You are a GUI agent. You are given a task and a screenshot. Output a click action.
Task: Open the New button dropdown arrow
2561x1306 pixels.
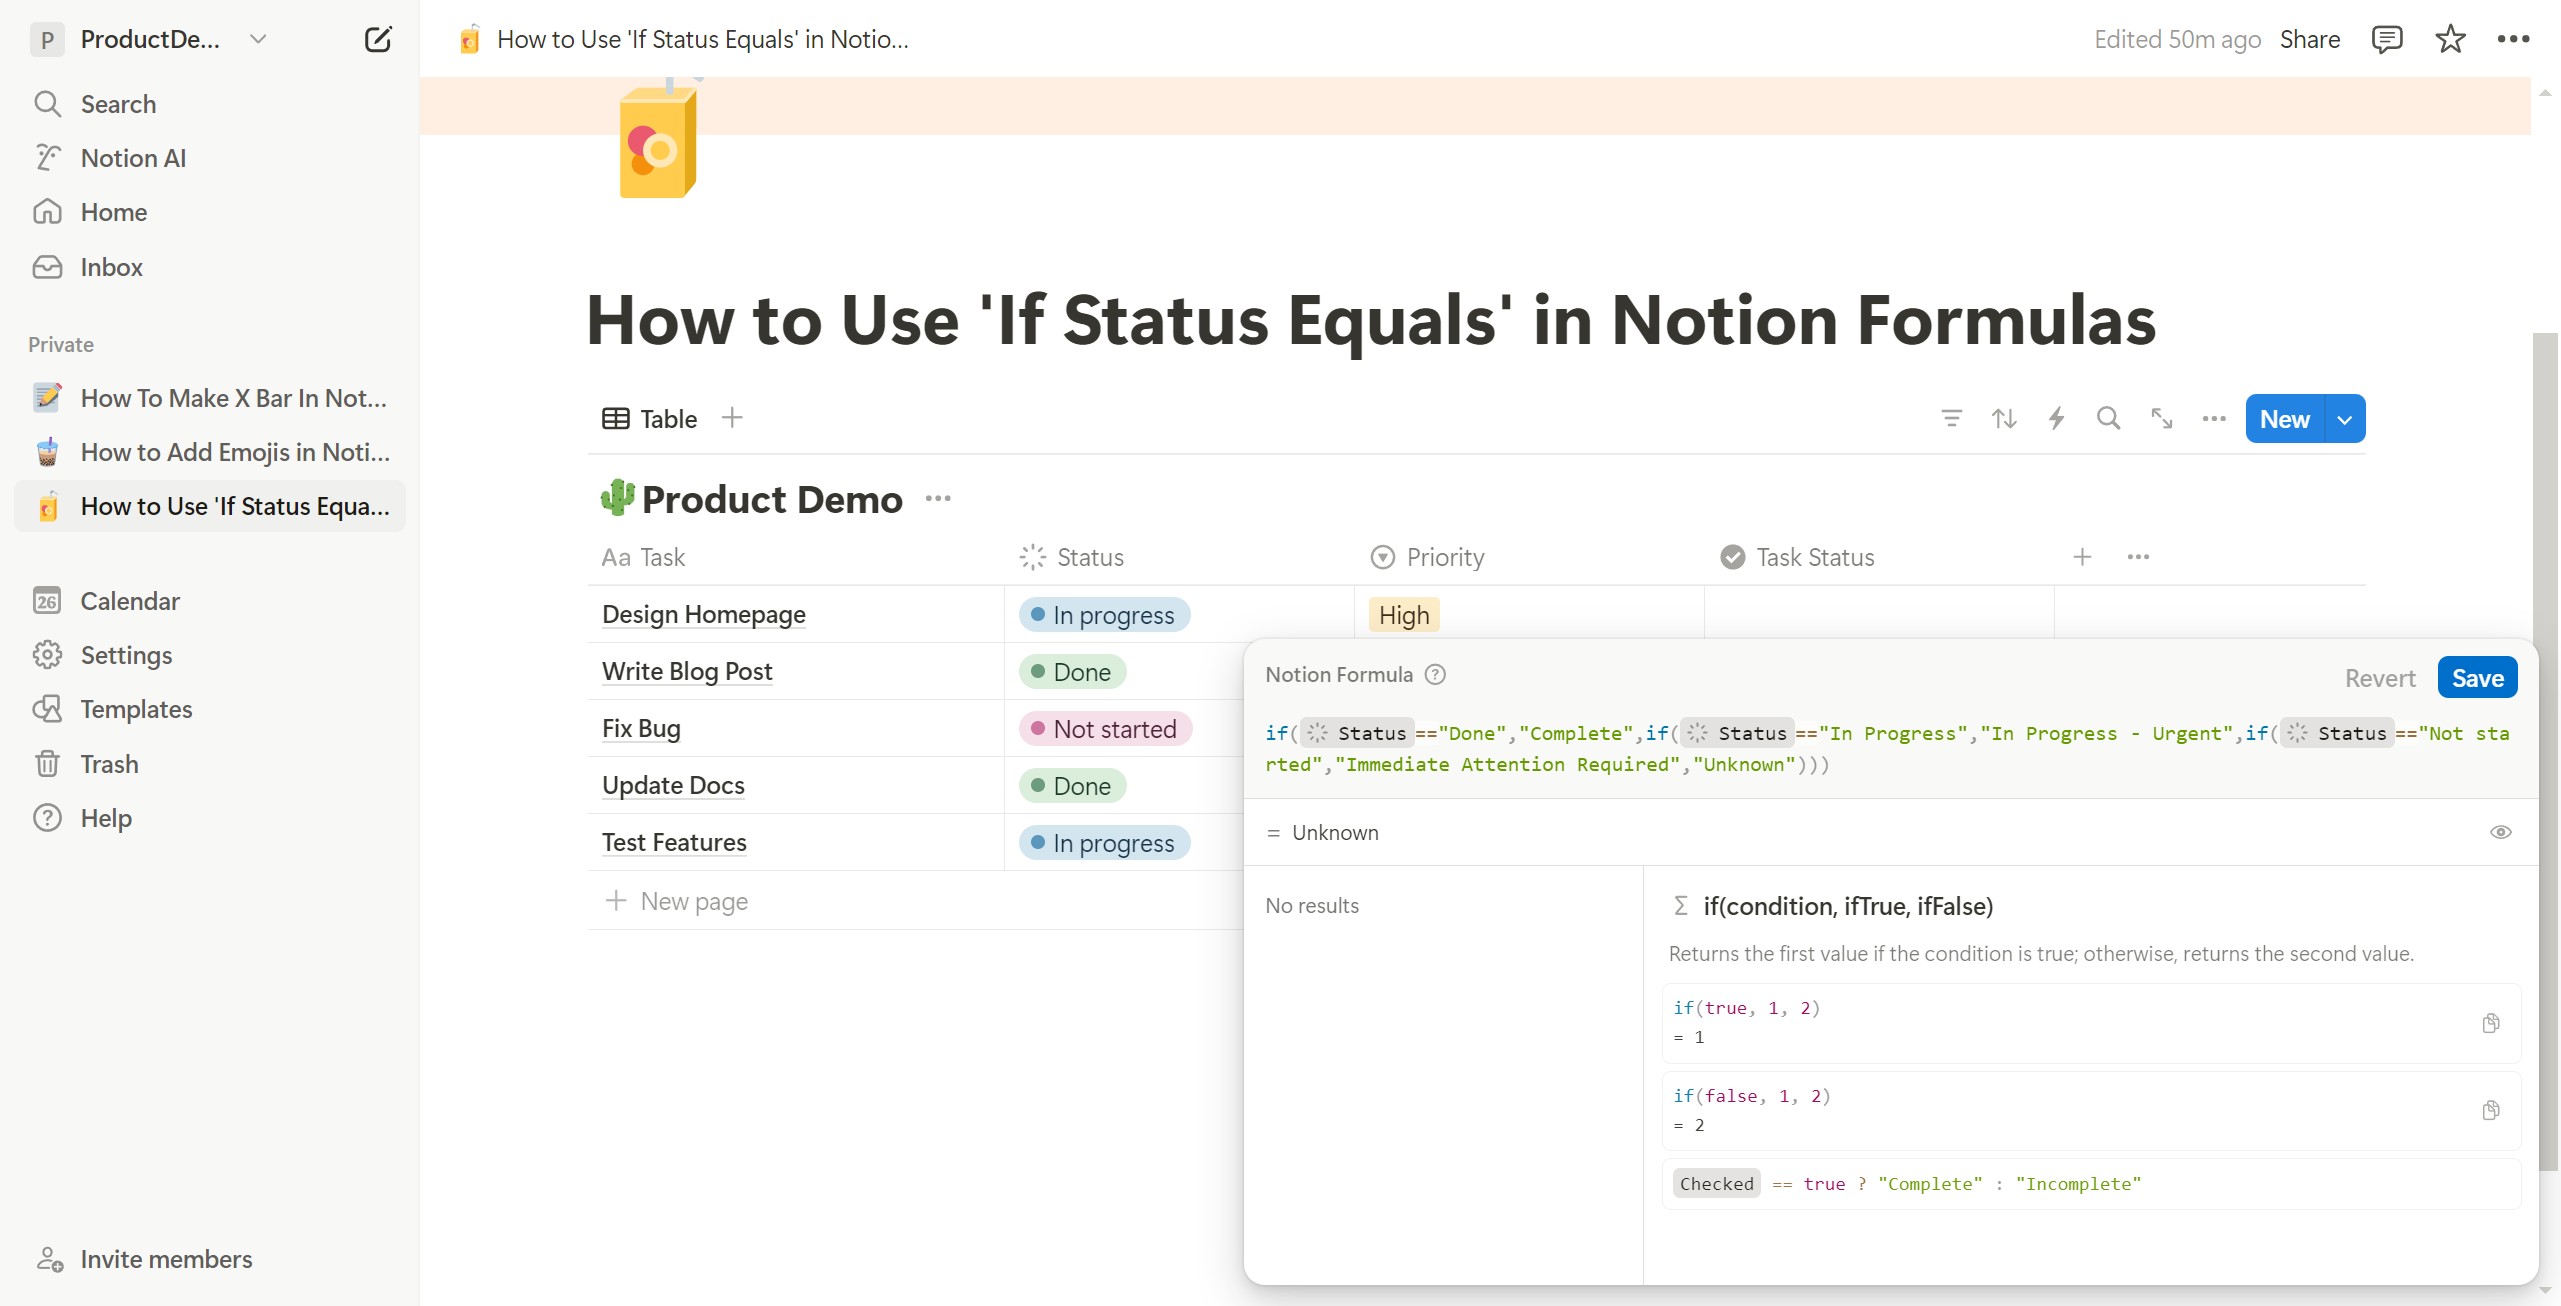[x=2344, y=419]
